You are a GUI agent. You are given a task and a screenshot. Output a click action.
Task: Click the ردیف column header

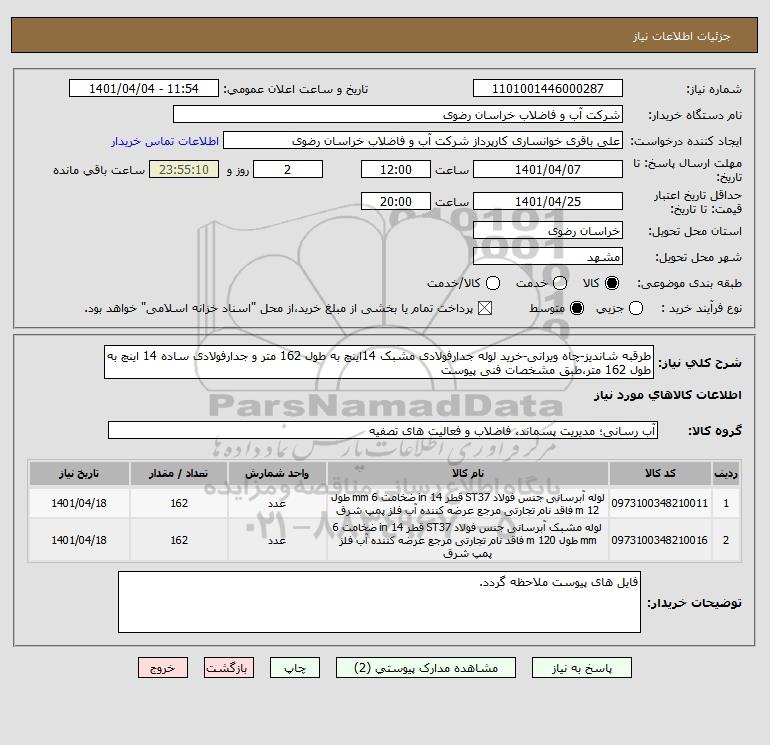click(x=726, y=473)
